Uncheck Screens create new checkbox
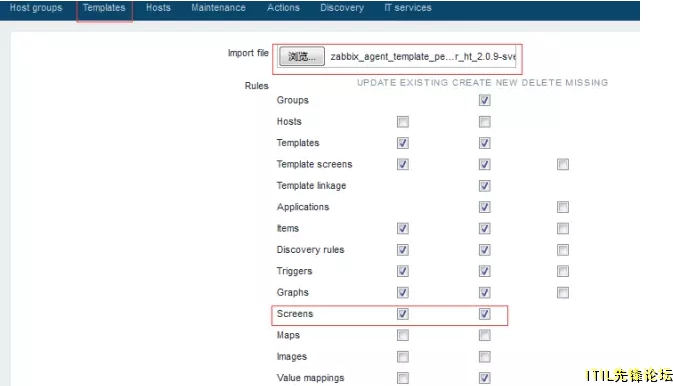Screen dimensions: 673x386 (x=485, y=314)
